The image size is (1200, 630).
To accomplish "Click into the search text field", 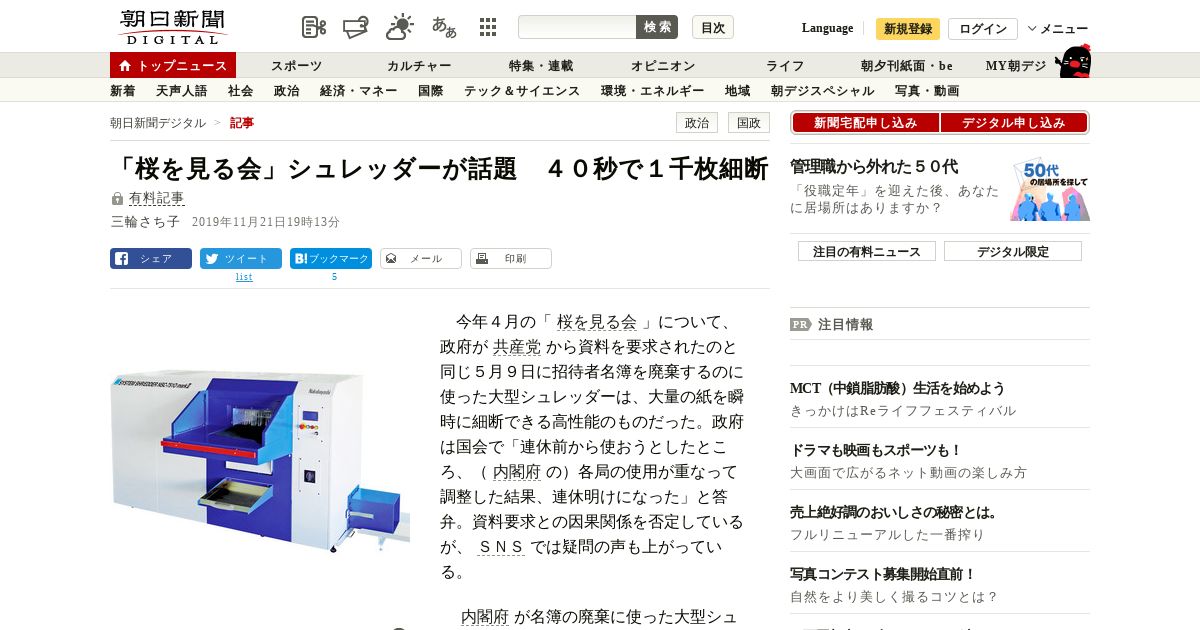I will (577, 27).
